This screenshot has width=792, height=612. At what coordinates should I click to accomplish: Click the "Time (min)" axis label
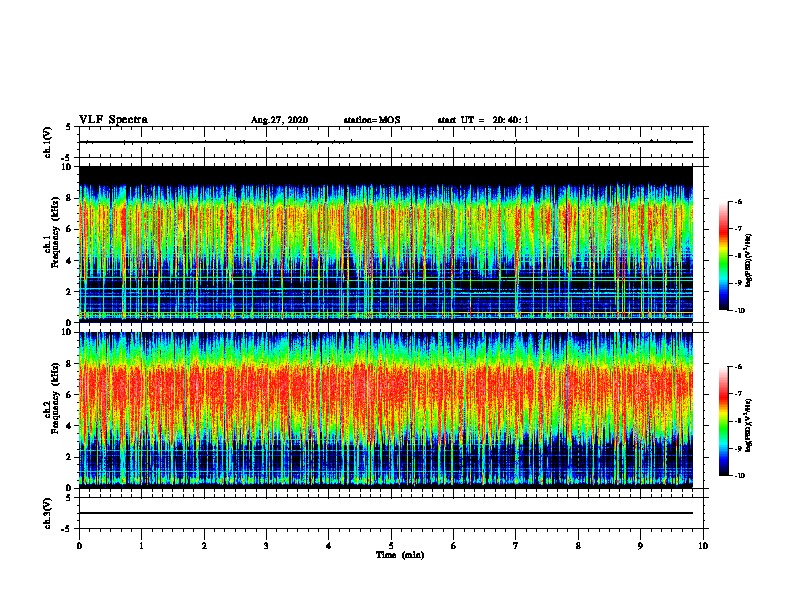(400, 555)
